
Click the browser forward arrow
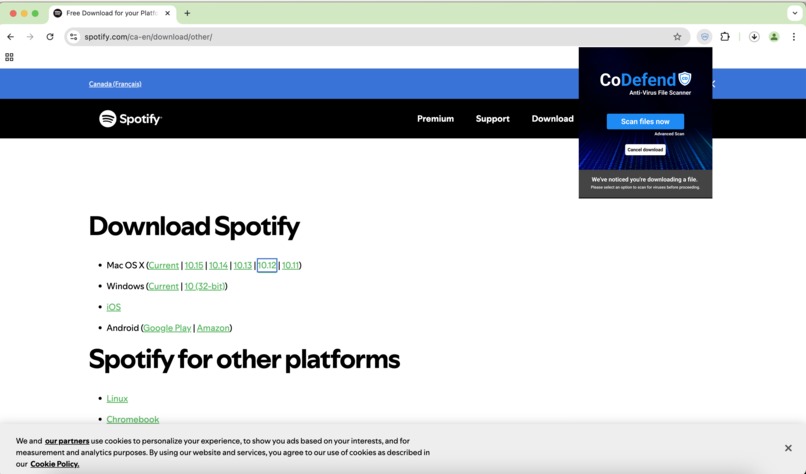click(30, 37)
